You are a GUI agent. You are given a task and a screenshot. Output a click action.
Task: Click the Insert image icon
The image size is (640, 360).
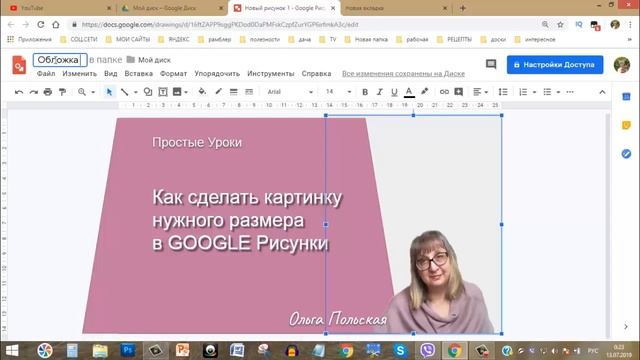pyautogui.click(x=177, y=92)
